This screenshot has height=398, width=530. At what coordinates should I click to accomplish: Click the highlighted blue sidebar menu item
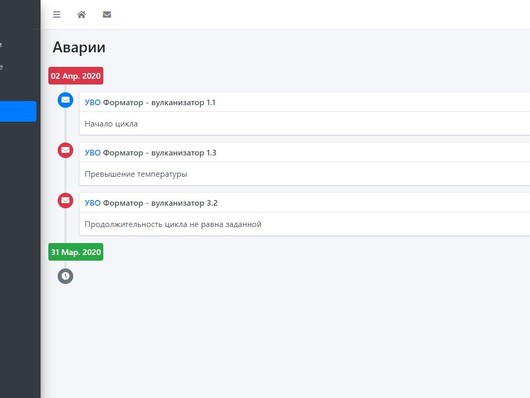(x=18, y=111)
